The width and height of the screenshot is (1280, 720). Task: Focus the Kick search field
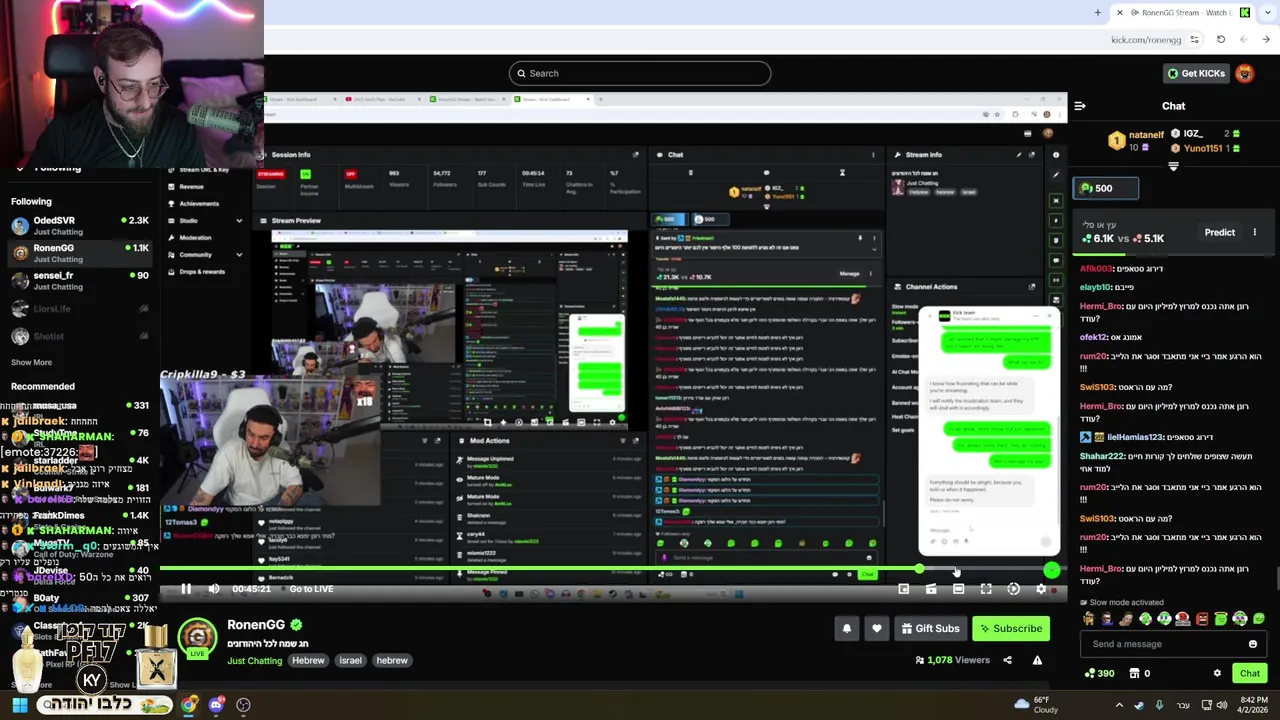pyautogui.click(x=640, y=73)
